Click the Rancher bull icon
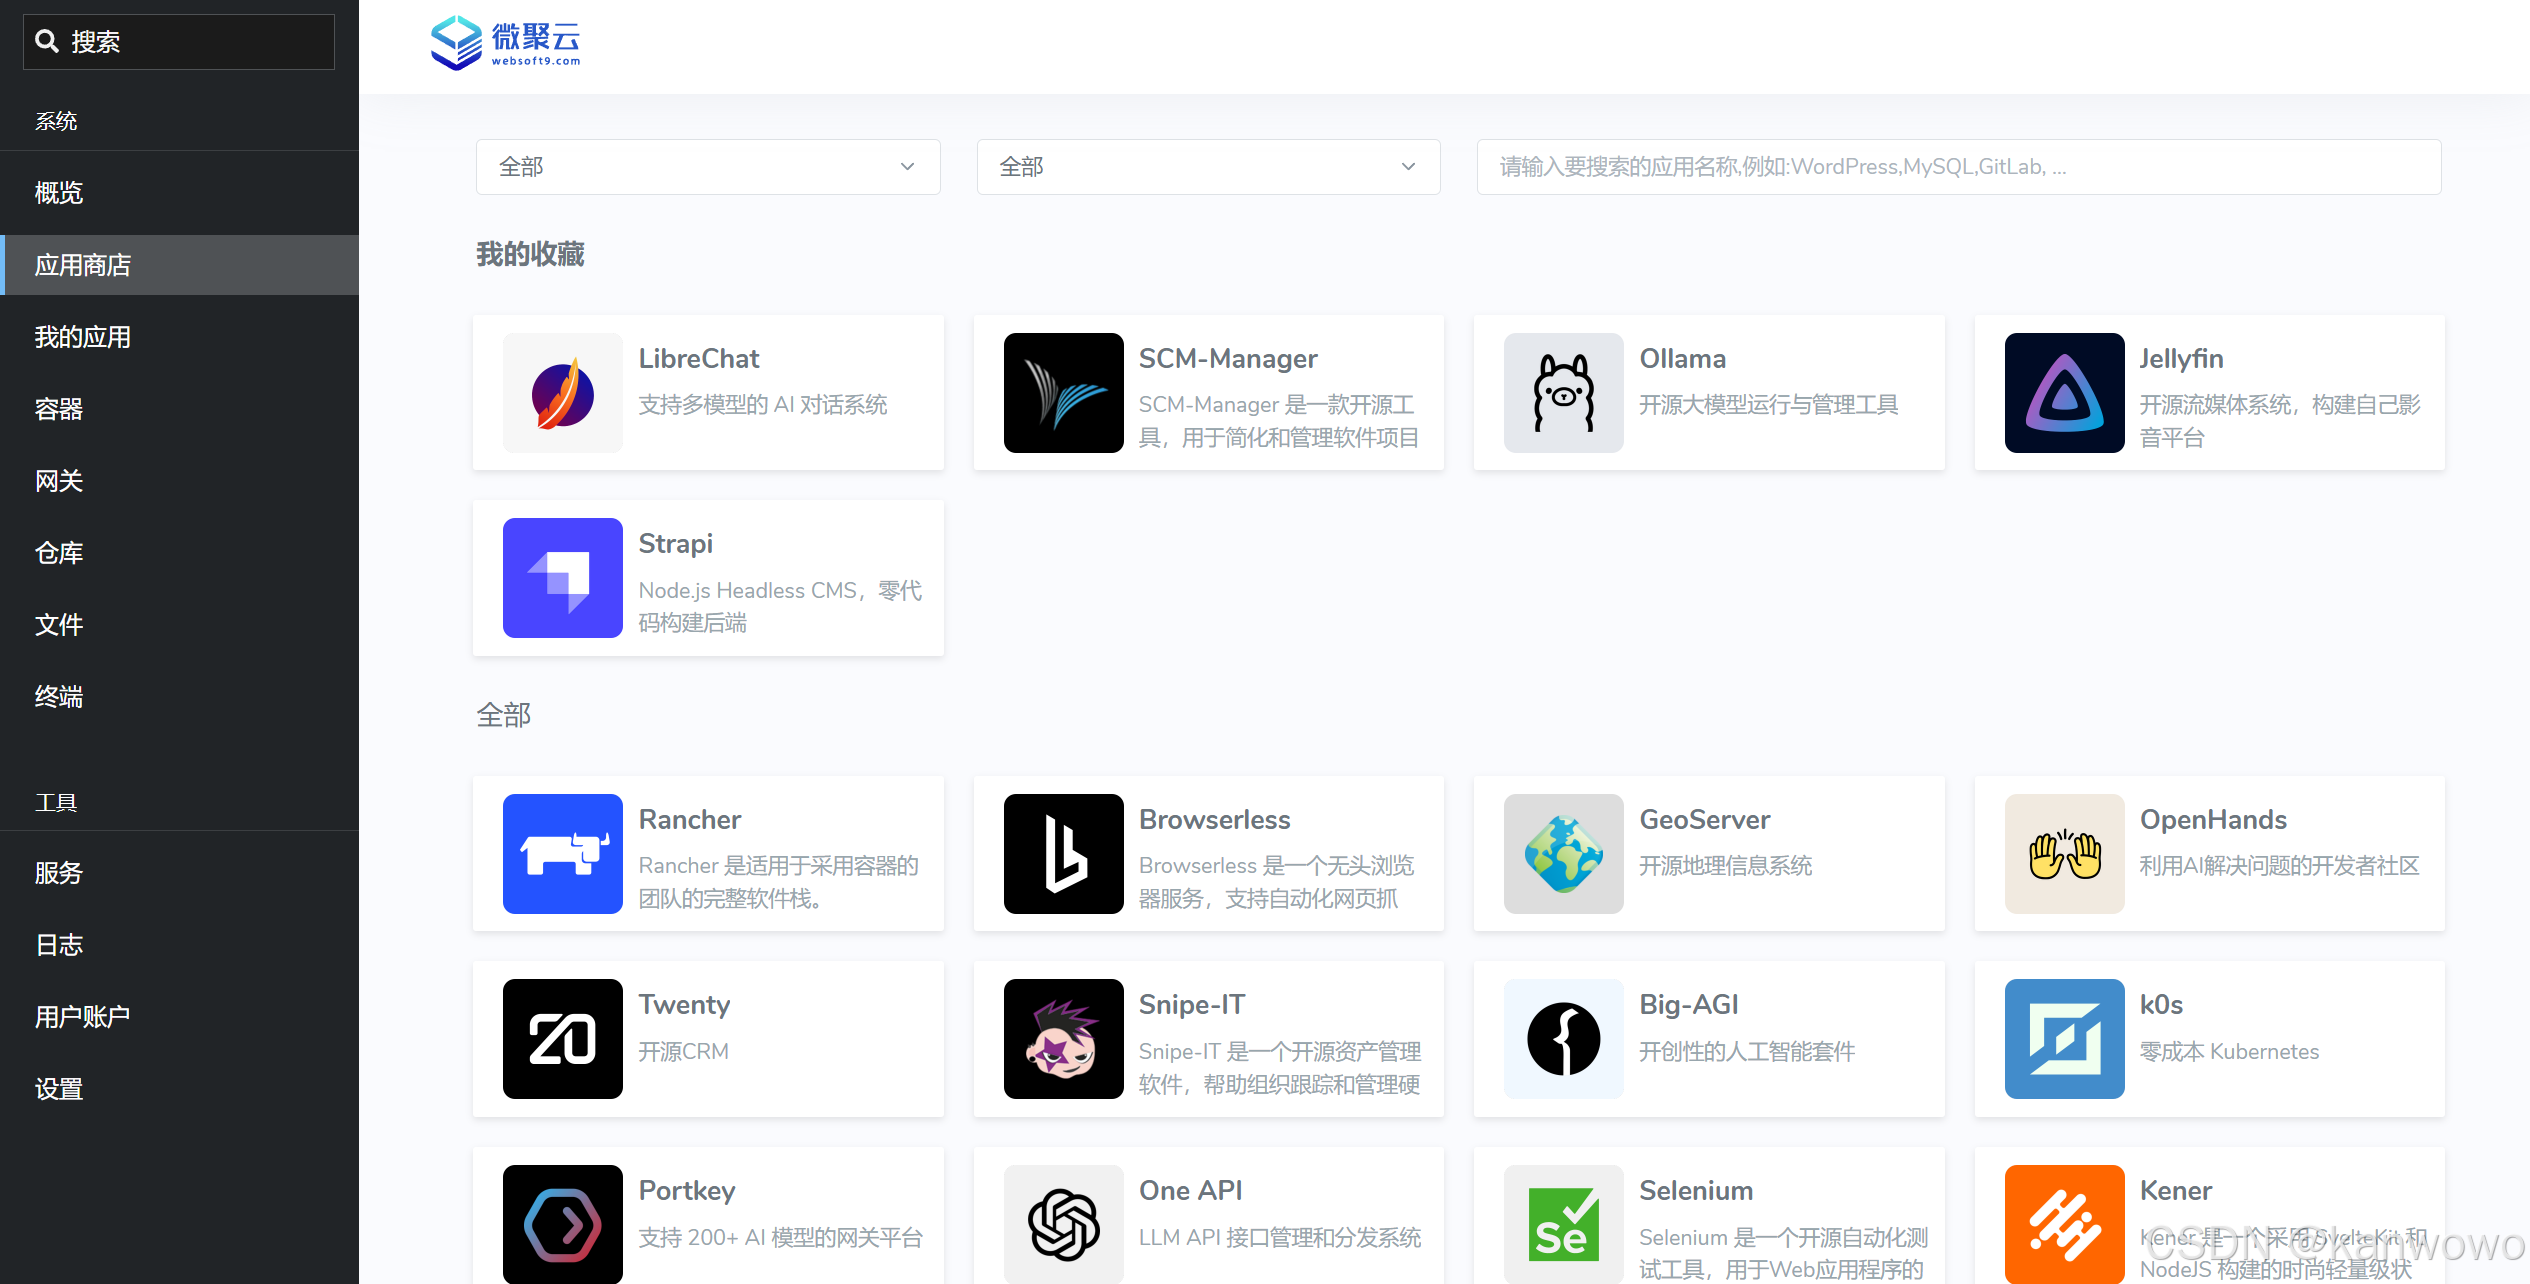 [x=563, y=854]
